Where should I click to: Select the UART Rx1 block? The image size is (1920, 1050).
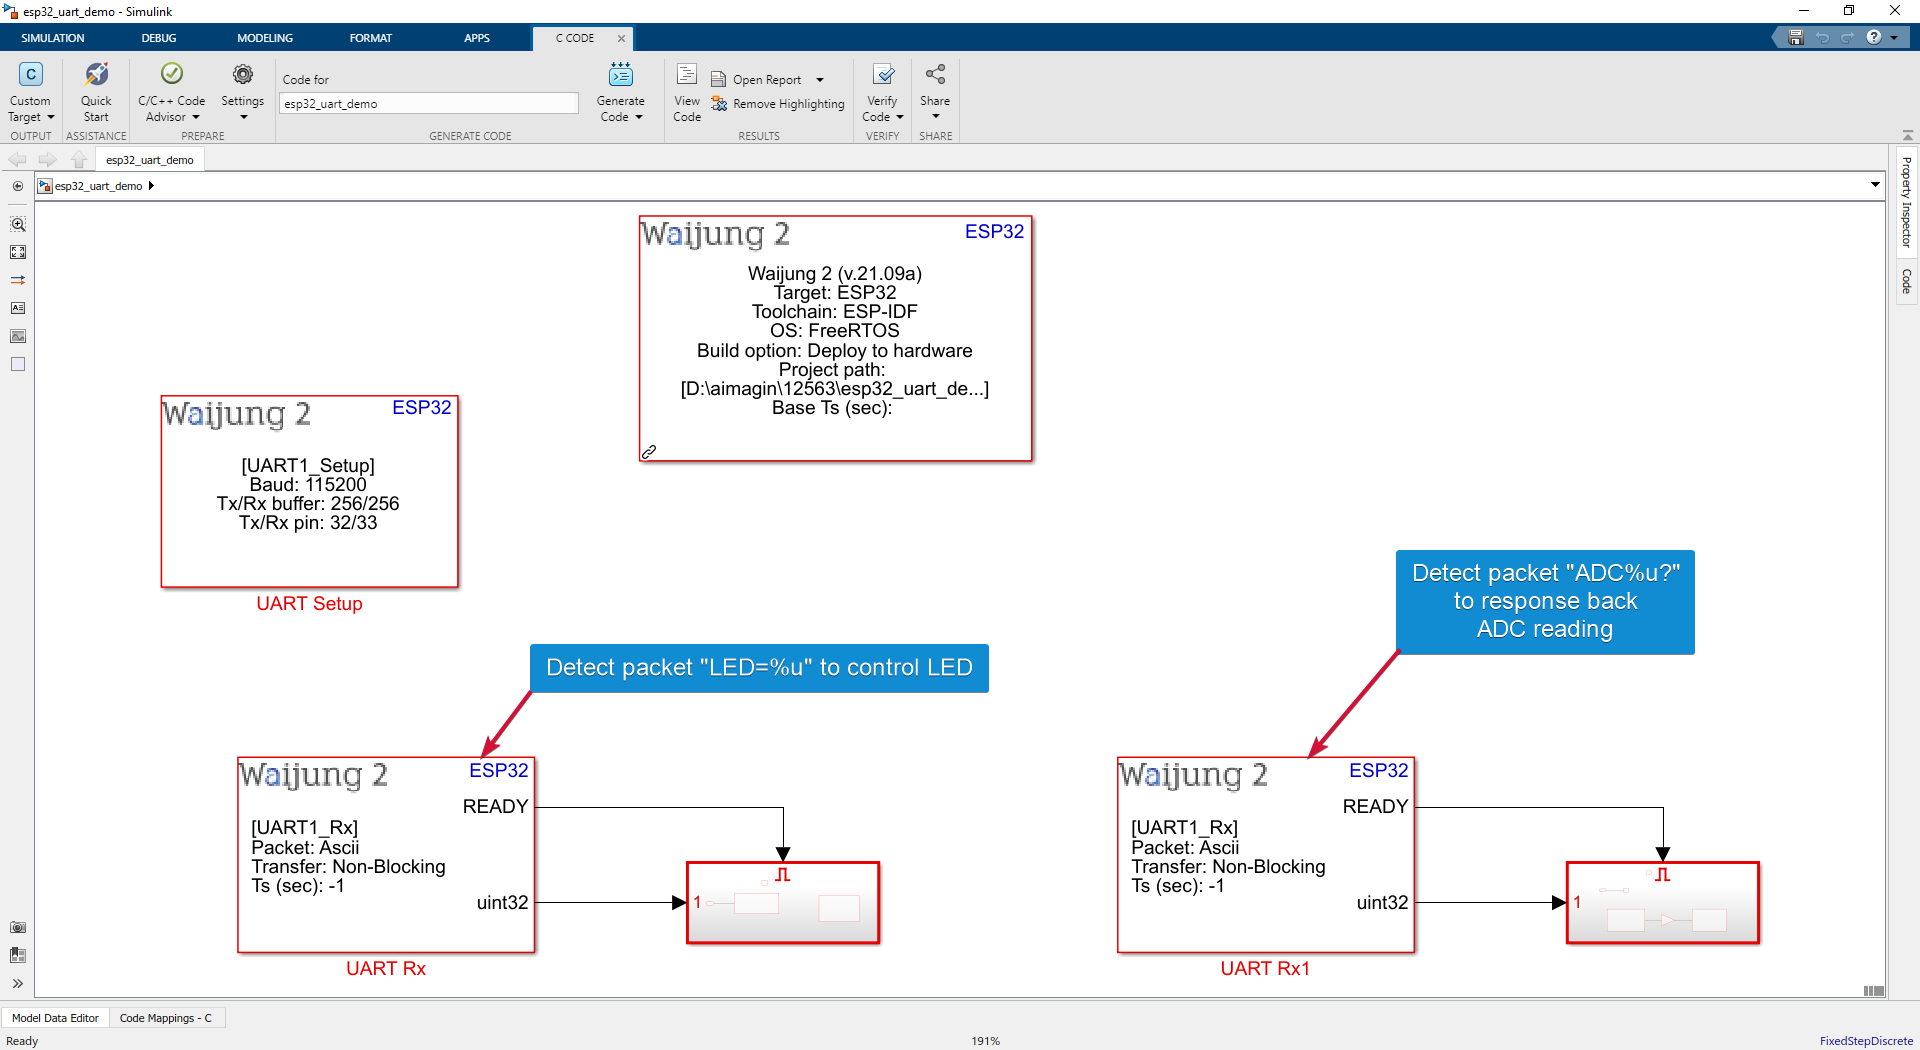coord(1267,855)
